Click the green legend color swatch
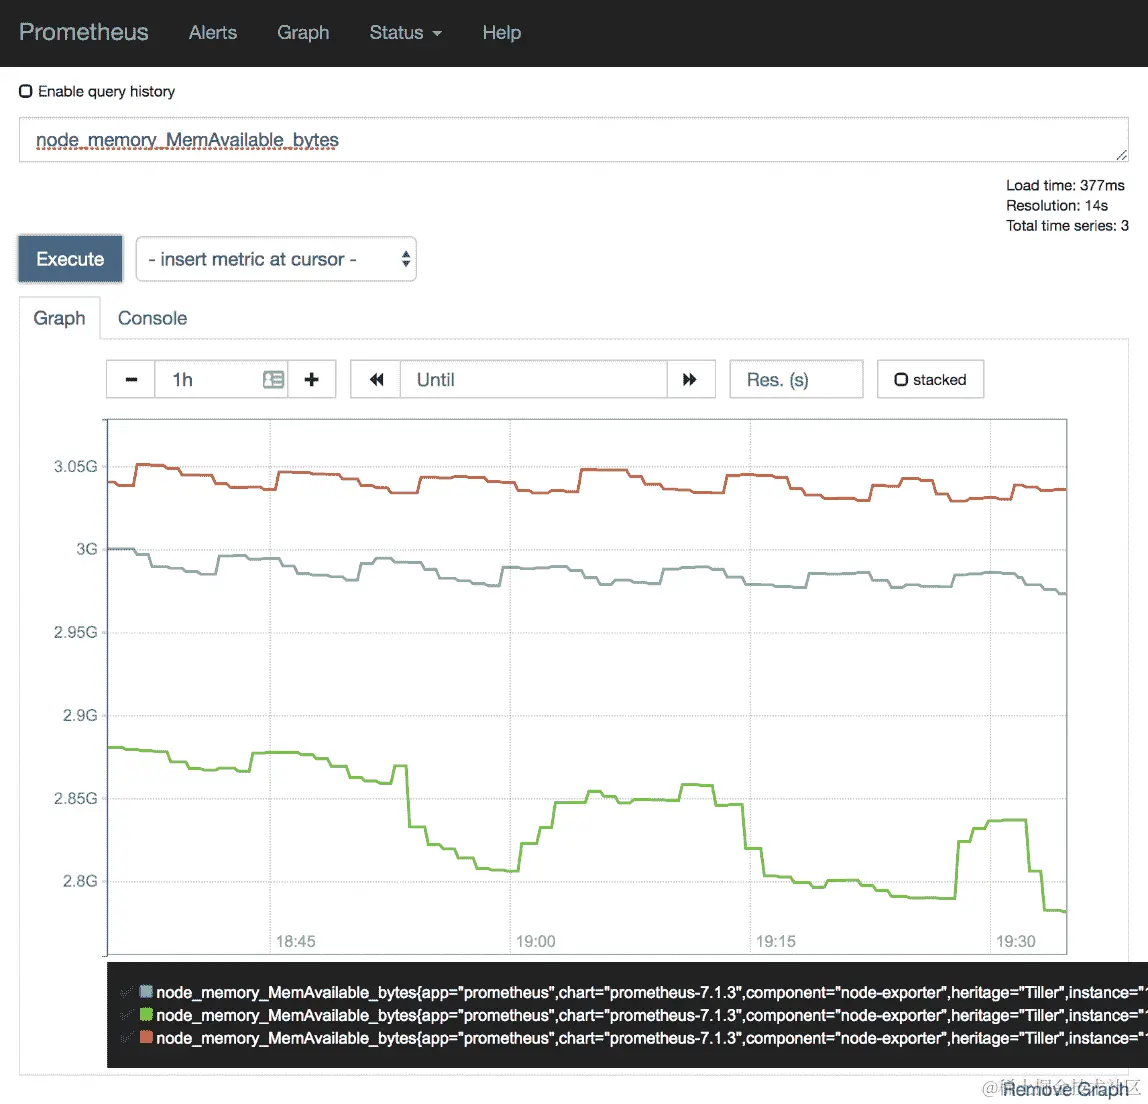Screen dimensions: 1148x1104 (x=146, y=1015)
